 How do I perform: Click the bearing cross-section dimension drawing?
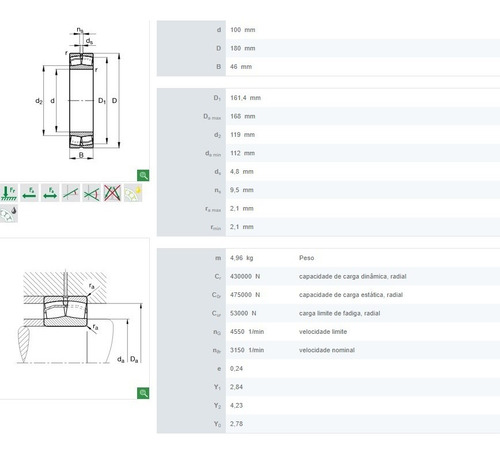(77, 93)
